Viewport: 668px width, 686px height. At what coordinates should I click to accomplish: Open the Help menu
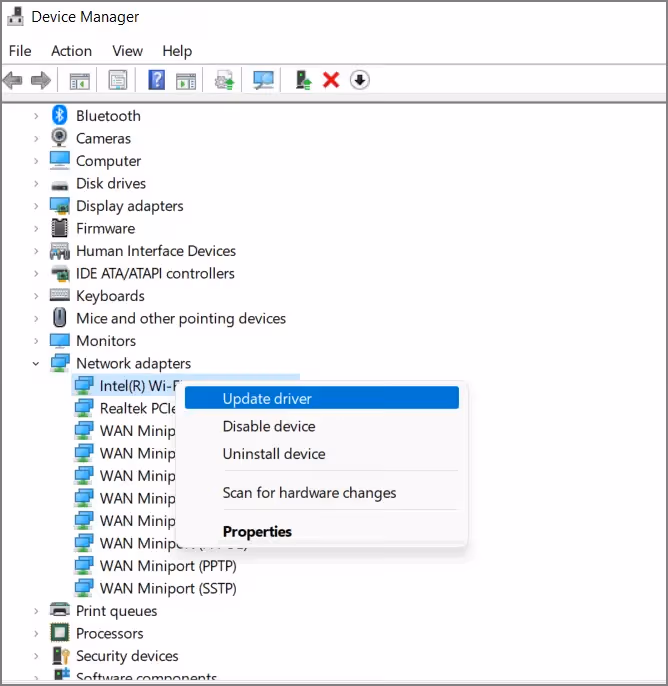177,51
